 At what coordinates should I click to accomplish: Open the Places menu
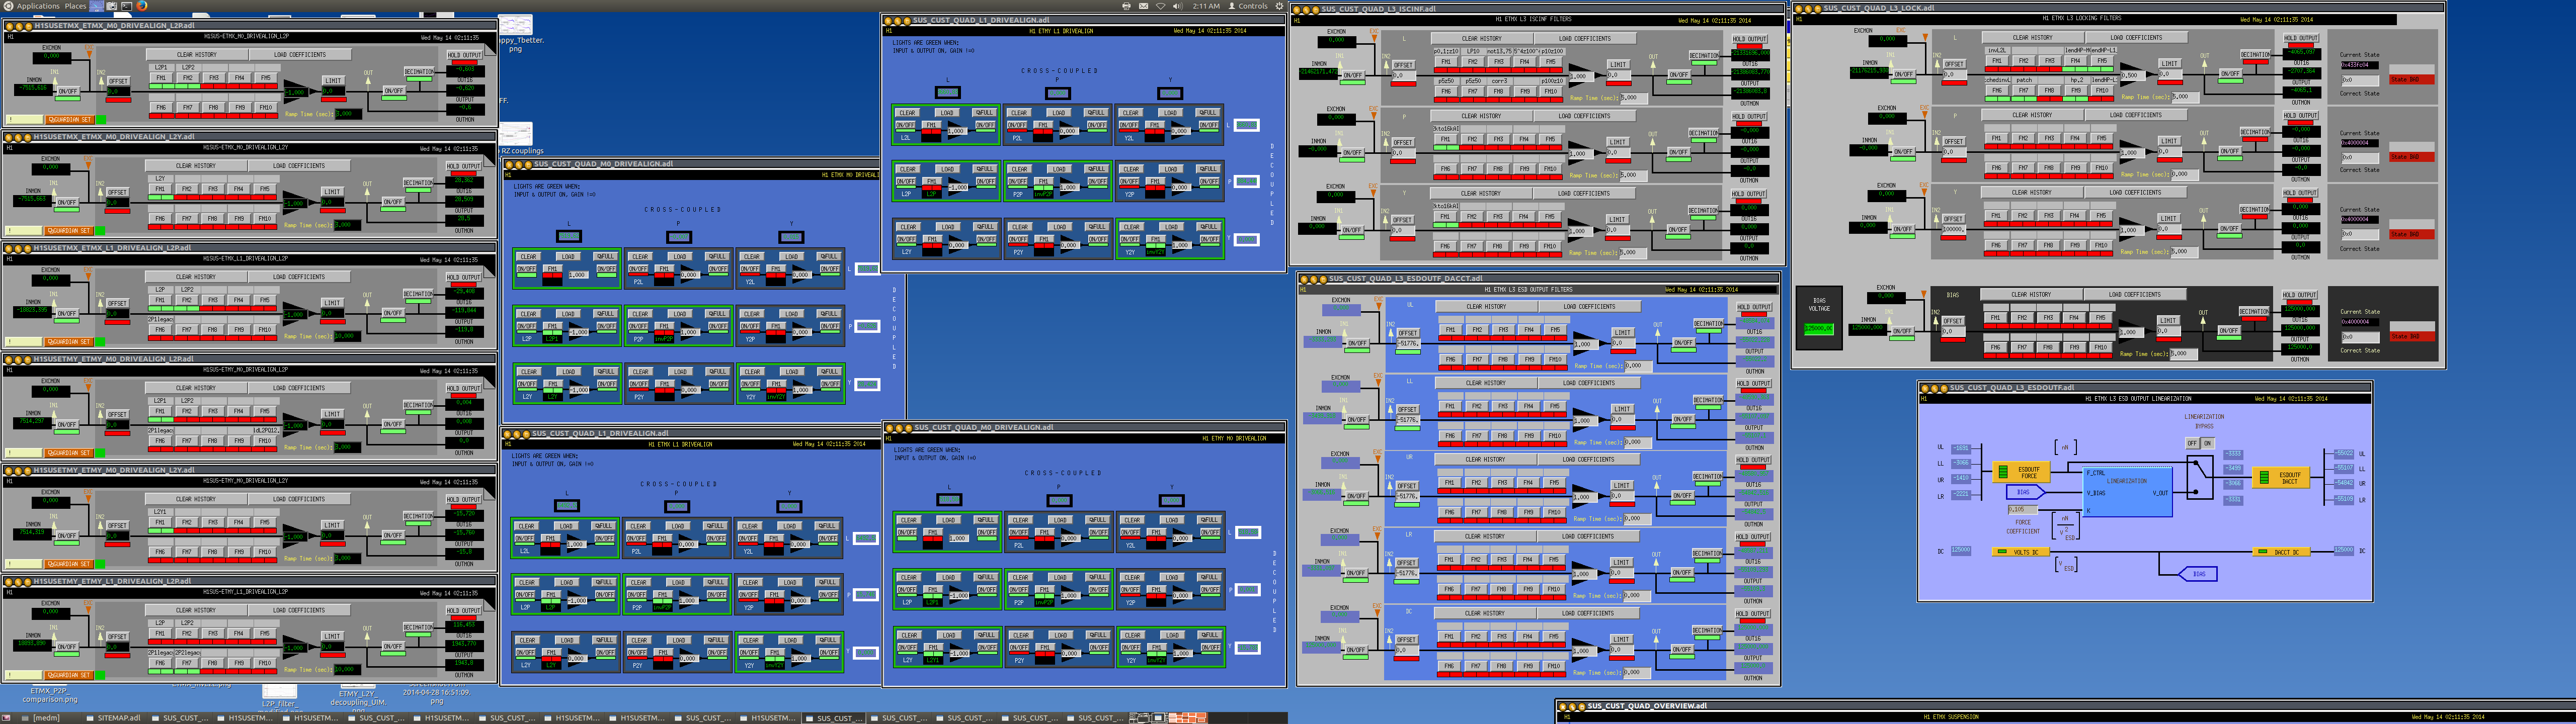click(75, 6)
